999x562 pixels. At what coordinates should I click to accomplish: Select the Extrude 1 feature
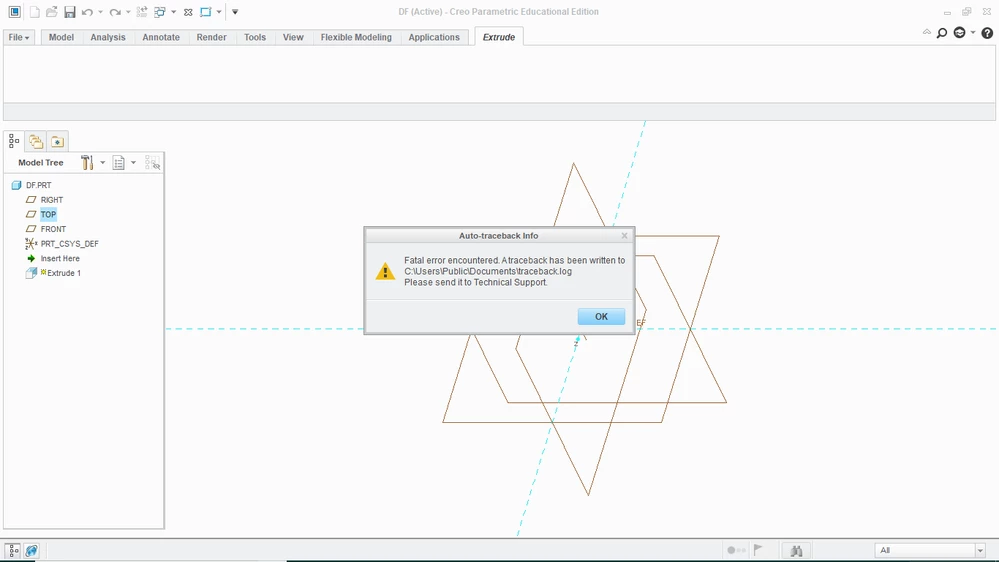(x=64, y=273)
